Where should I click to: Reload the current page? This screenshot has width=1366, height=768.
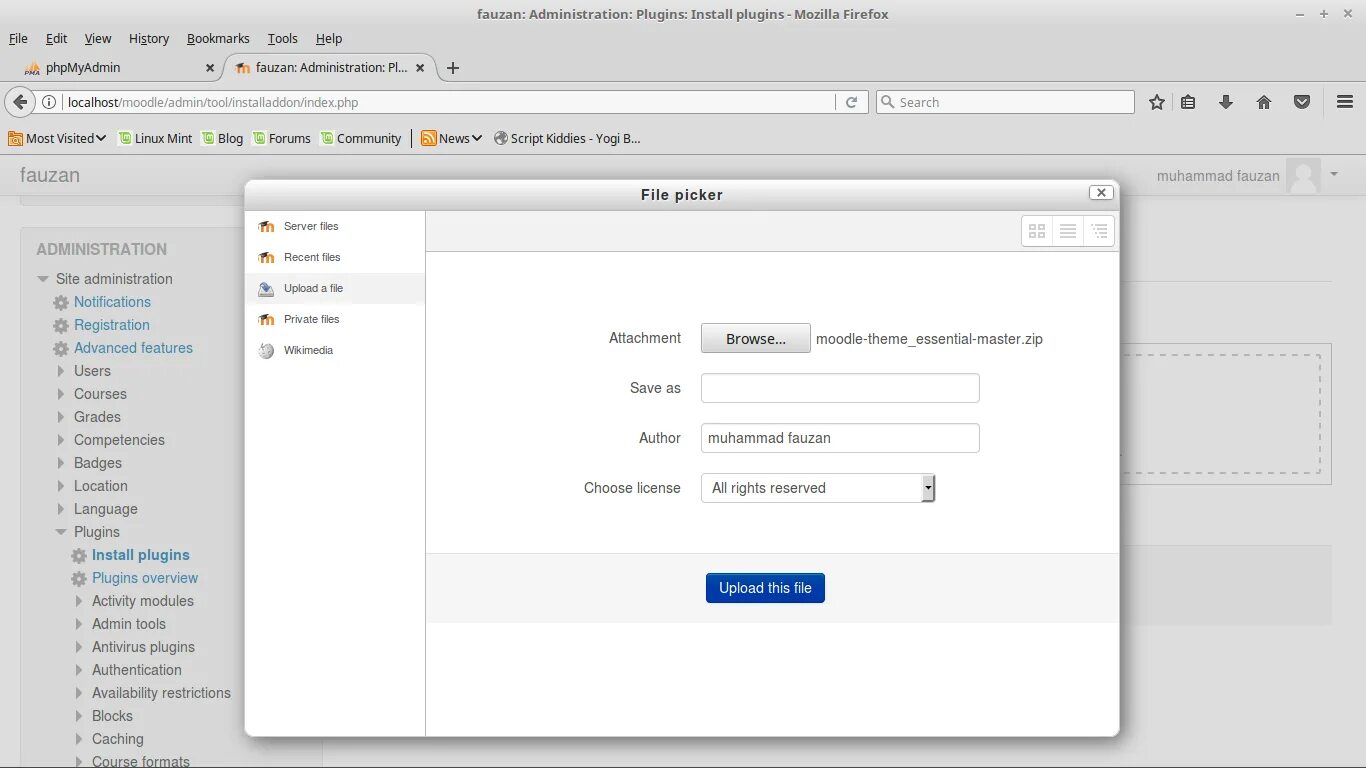(x=851, y=102)
